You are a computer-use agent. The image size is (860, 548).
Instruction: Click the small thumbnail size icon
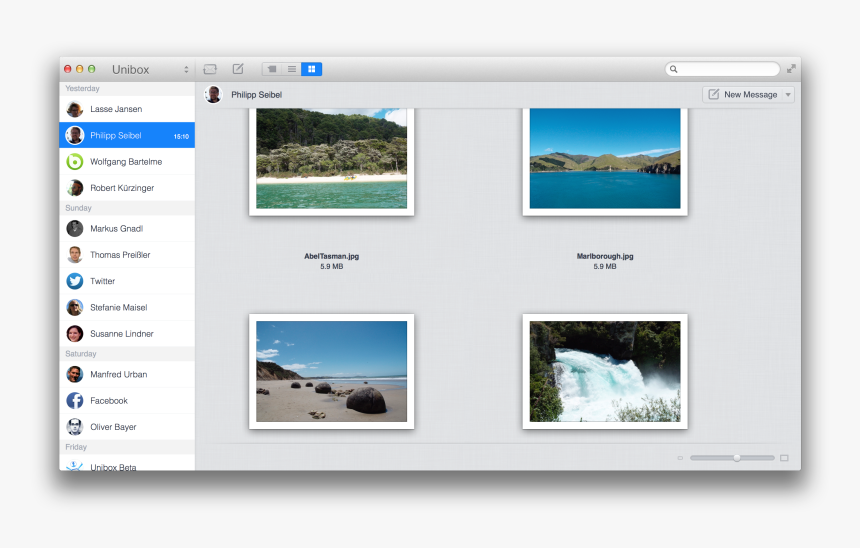pos(680,458)
